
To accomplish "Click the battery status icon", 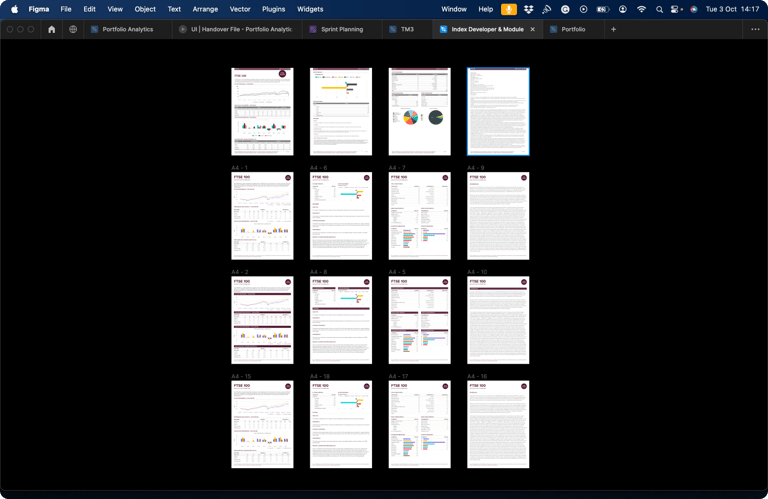I will coord(603,9).
